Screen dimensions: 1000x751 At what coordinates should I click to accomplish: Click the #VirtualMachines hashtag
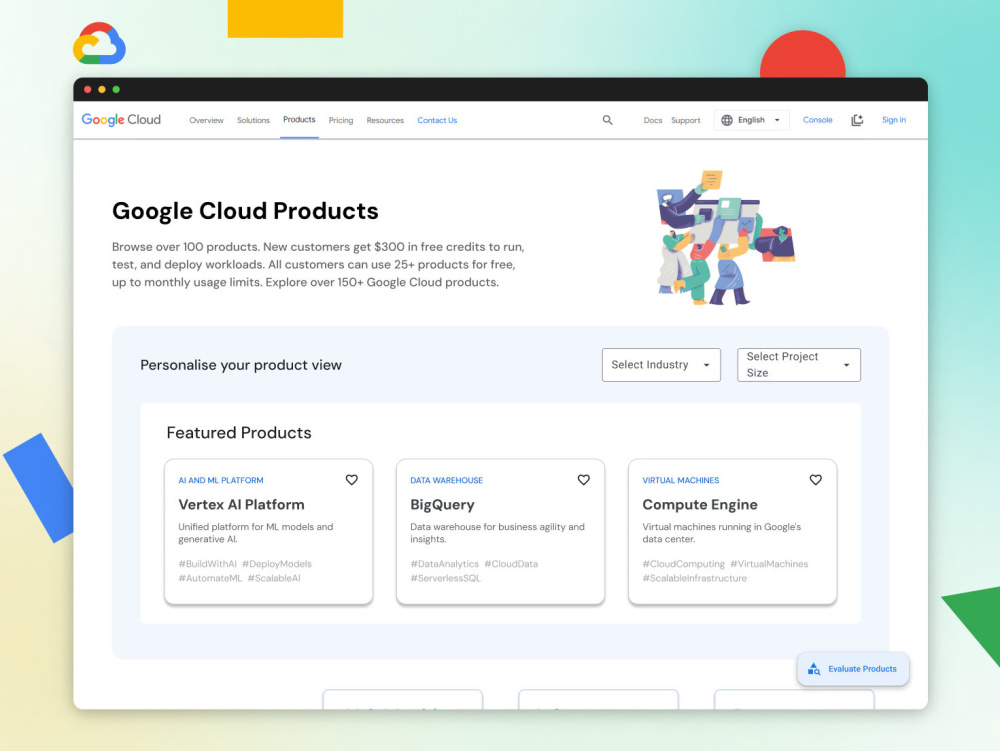(769, 564)
